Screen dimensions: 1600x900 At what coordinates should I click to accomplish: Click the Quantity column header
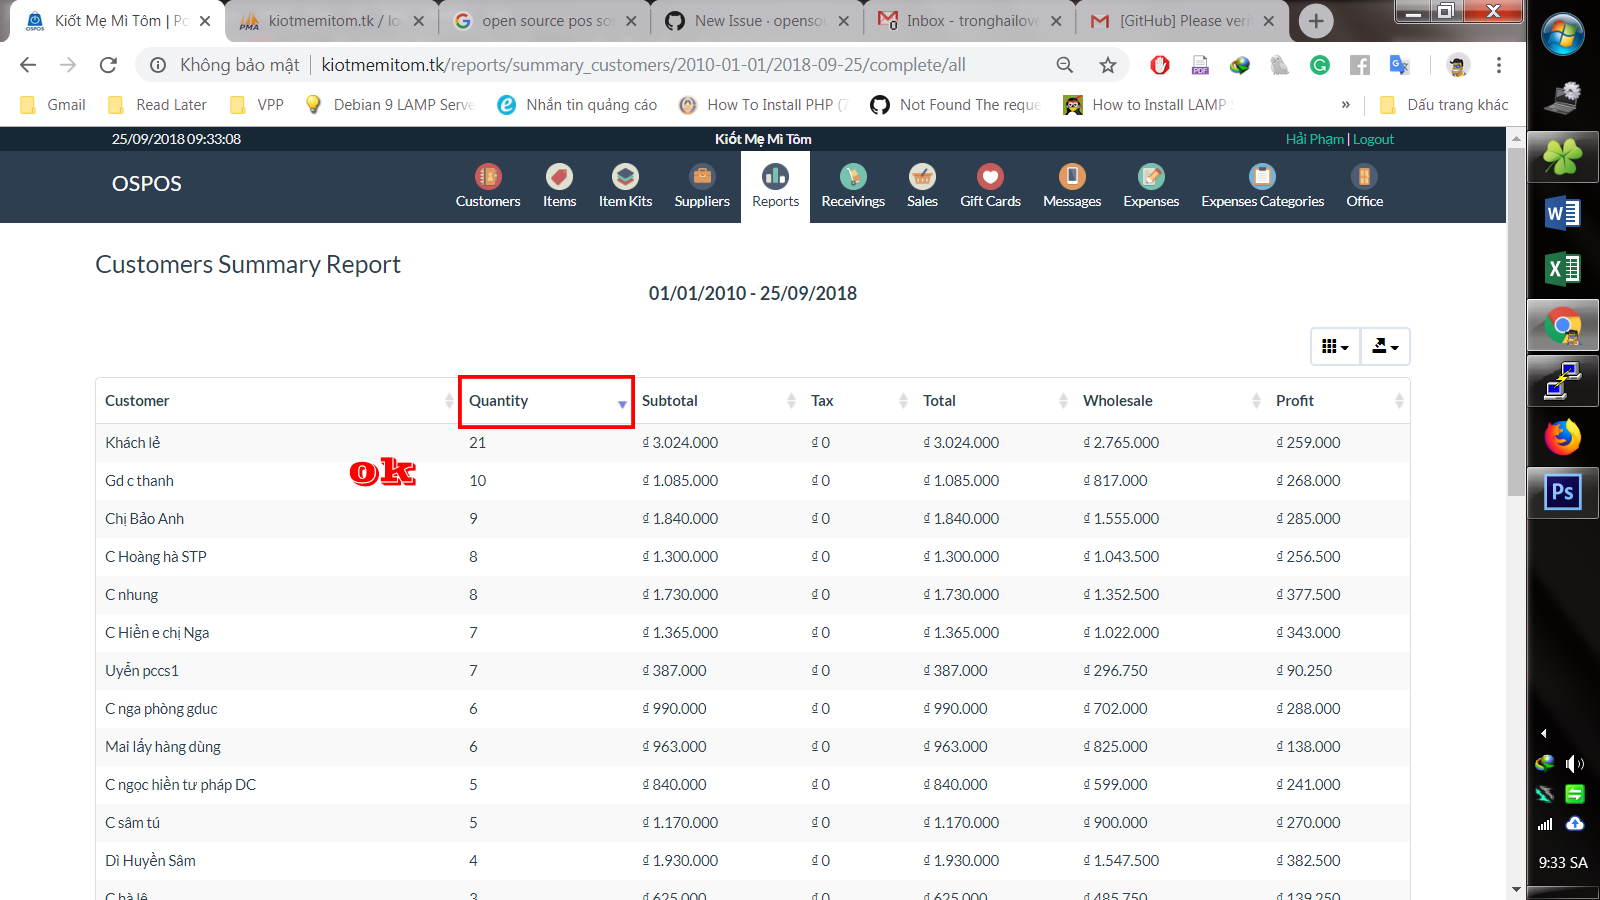click(546, 401)
